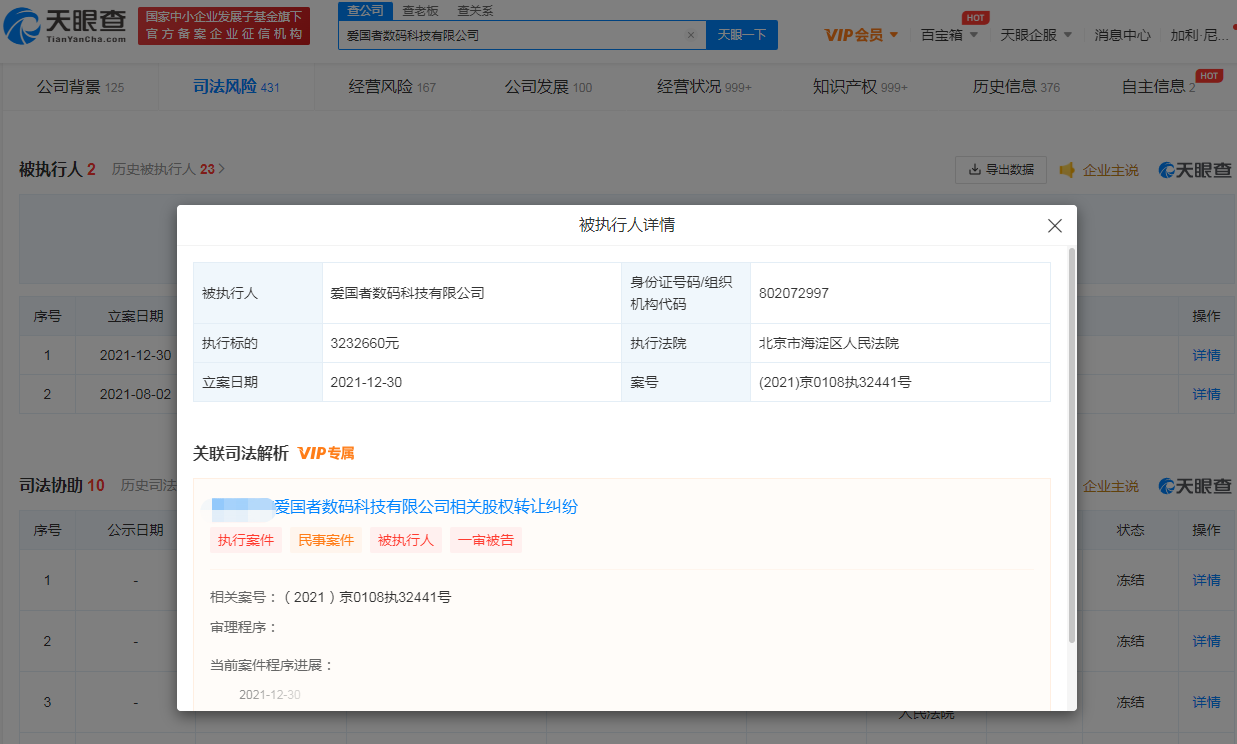
Task: Click the organization code 802072997
Action: click(794, 293)
